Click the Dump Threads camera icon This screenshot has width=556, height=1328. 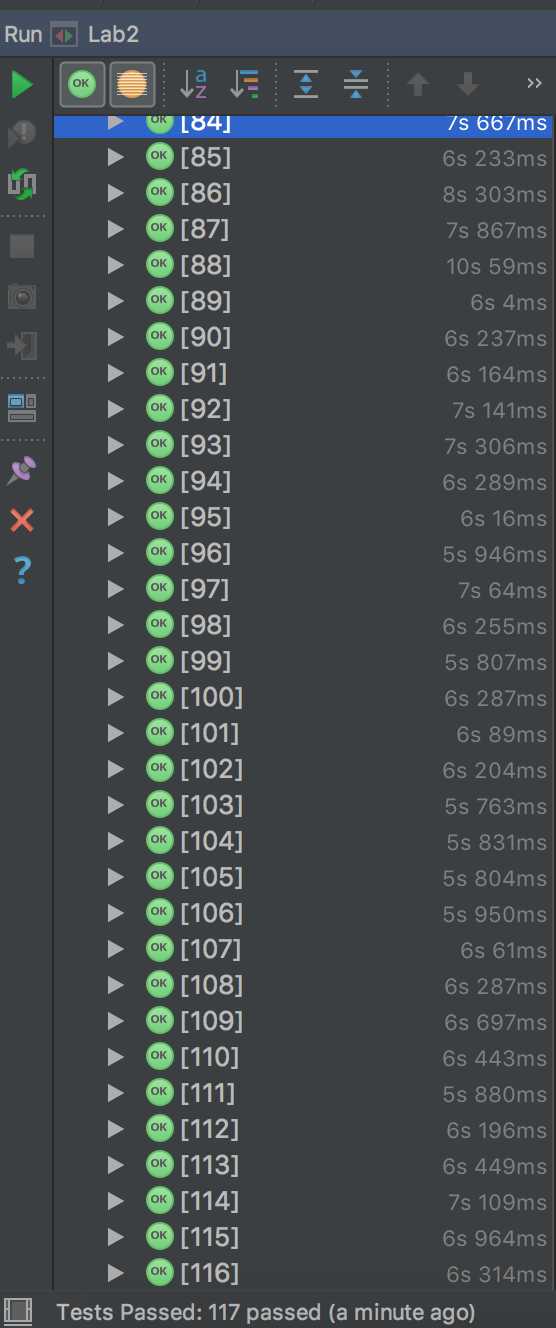22,296
